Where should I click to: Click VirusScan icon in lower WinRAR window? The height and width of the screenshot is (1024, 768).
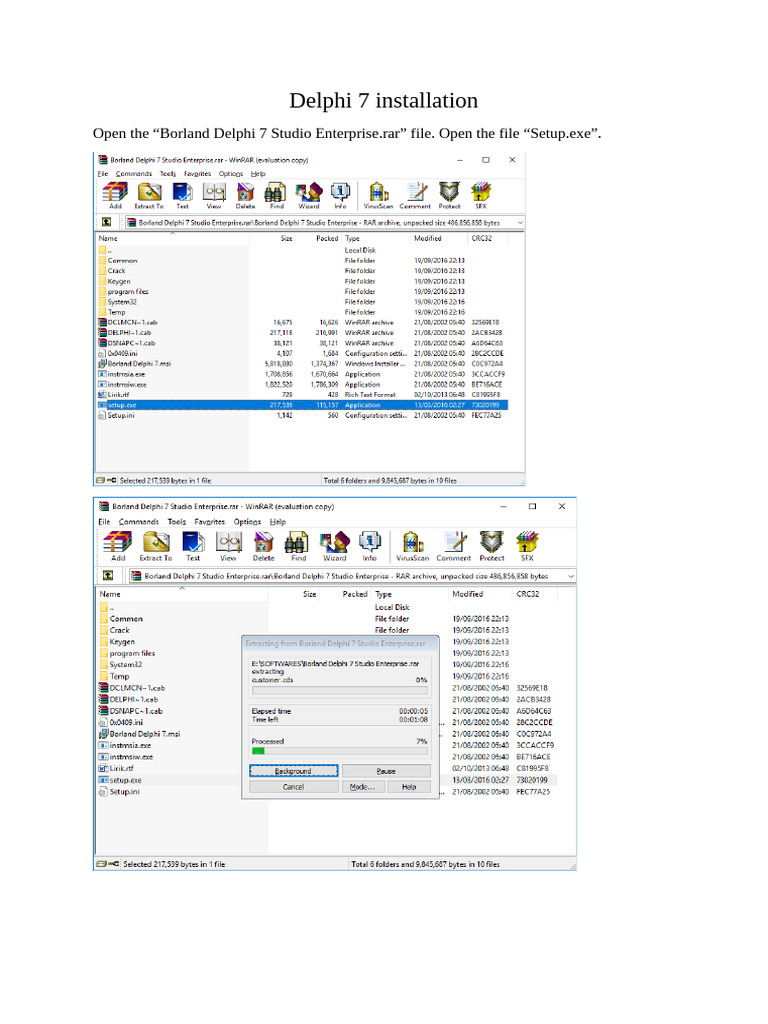coord(412,546)
